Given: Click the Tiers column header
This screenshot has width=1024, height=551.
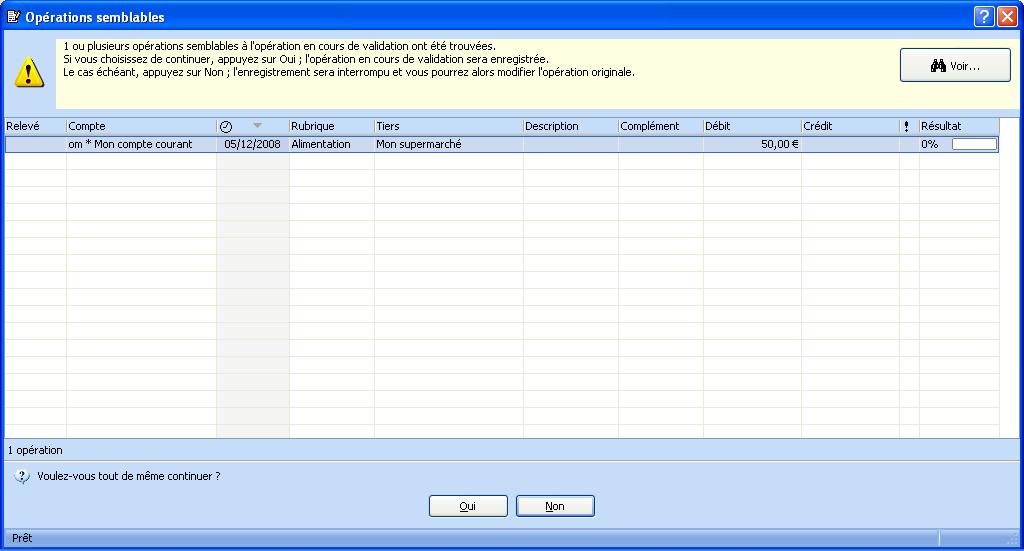Looking at the screenshot, I should (447, 127).
